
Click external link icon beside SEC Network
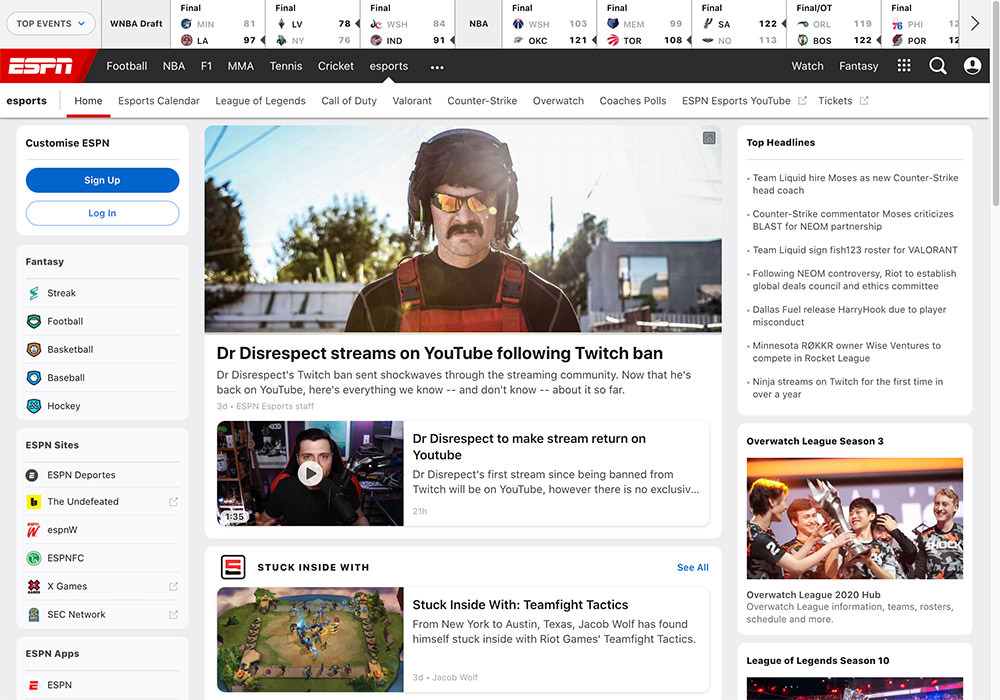coord(173,615)
